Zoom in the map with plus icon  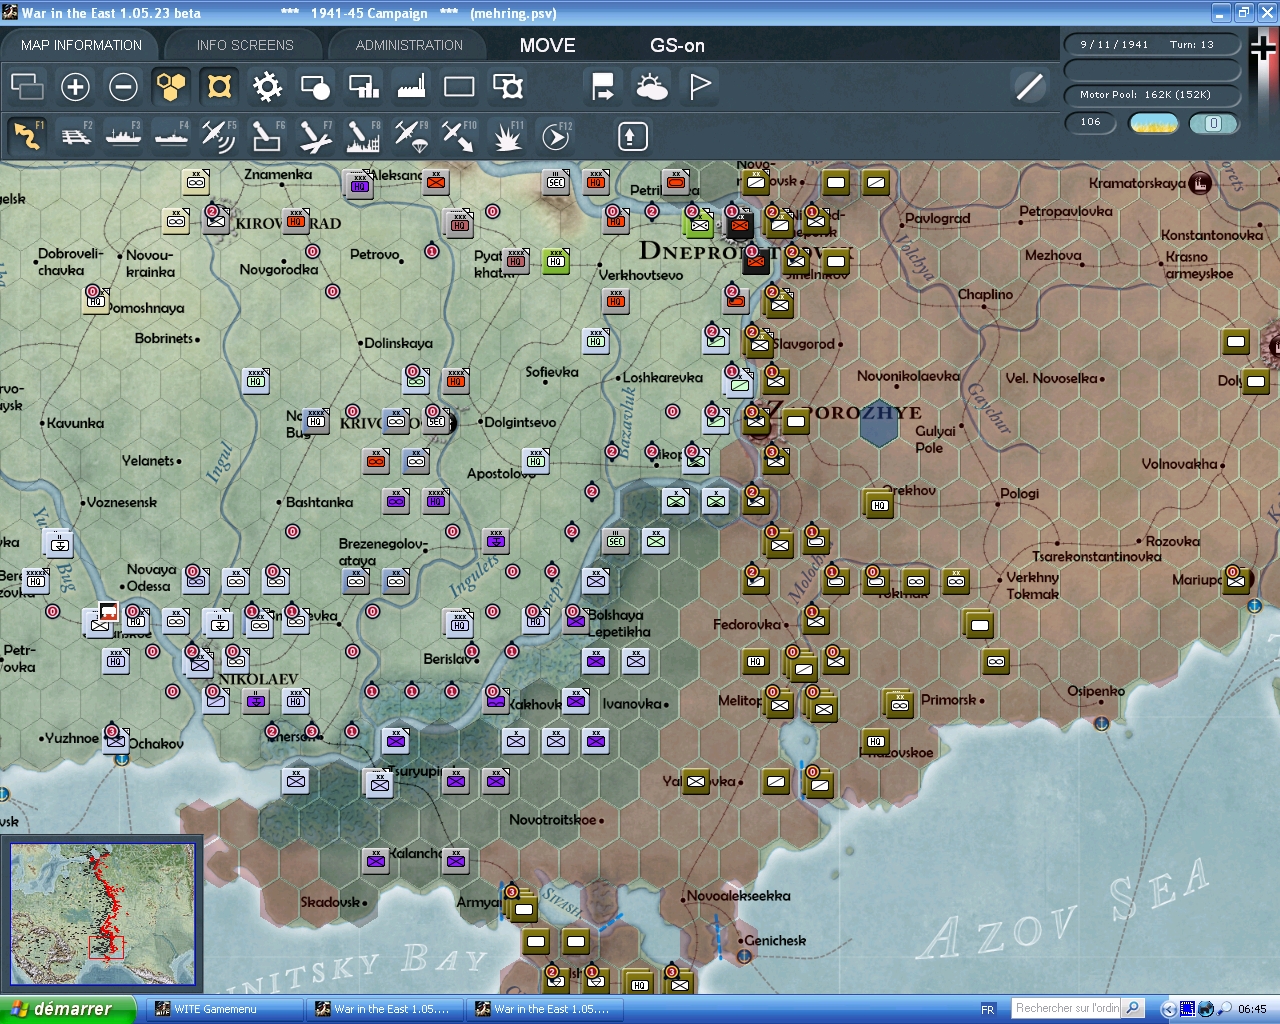[x=75, y=87]
